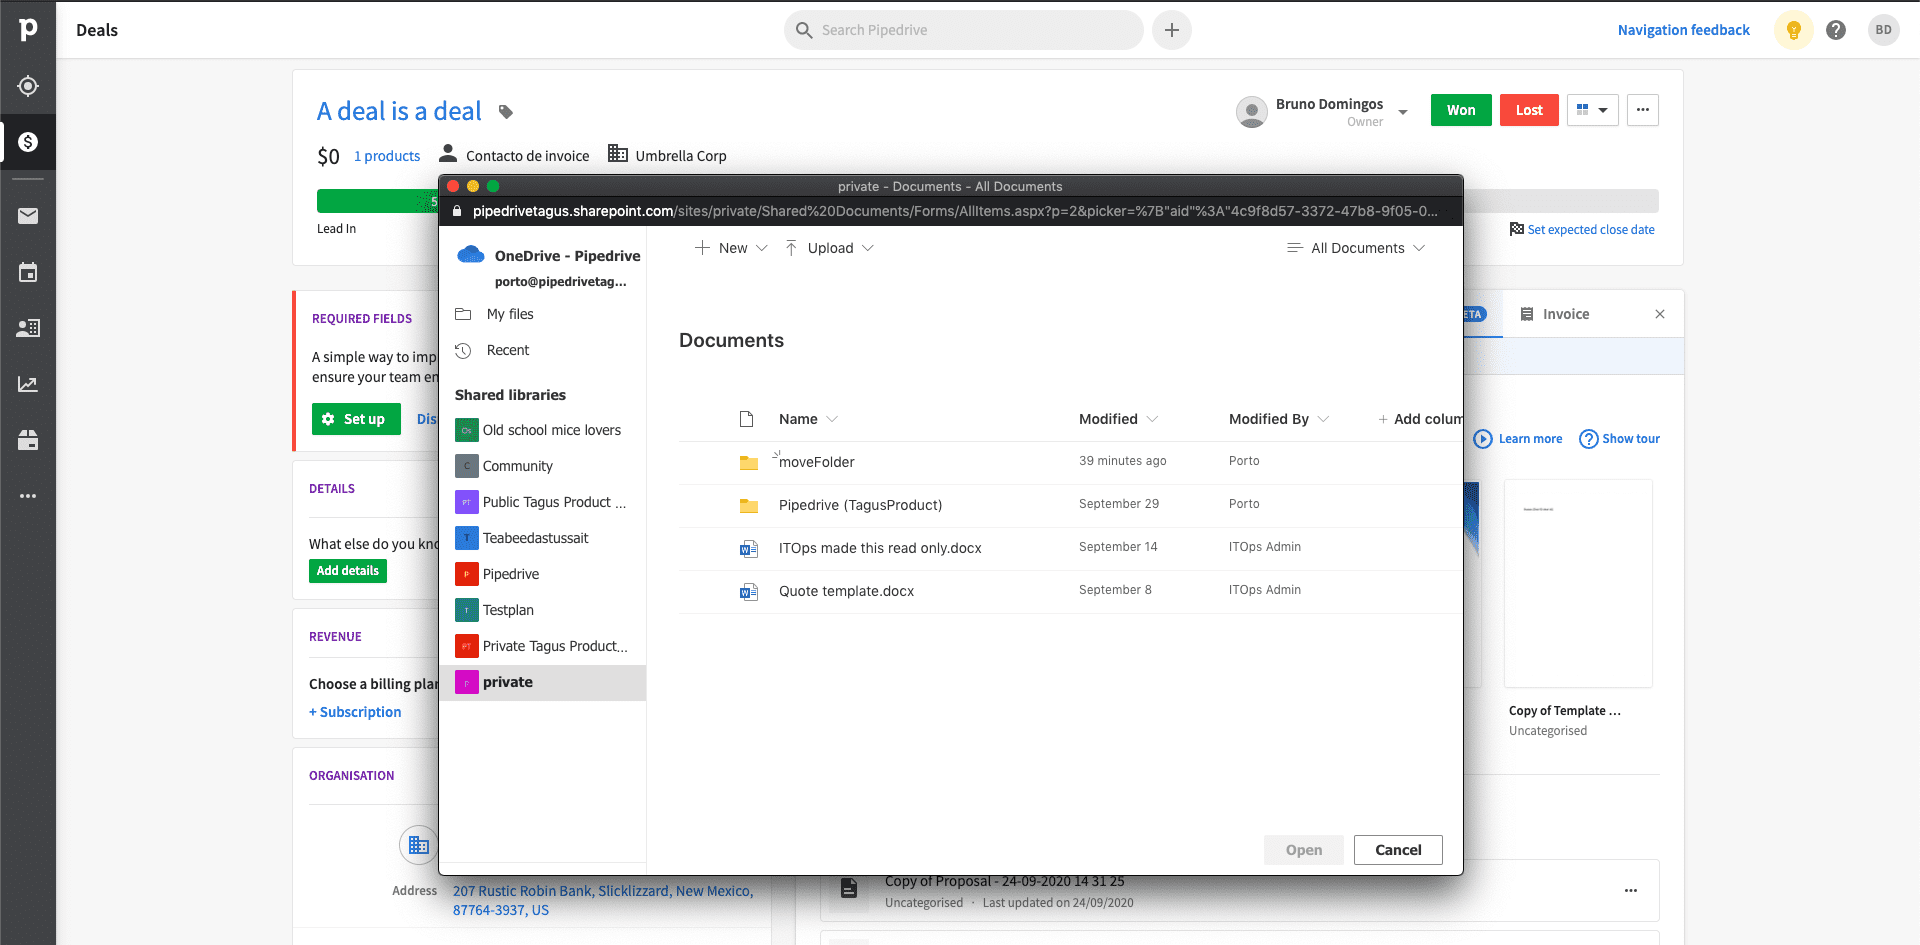Viewport: 1920px width, 945px height.
Task: Click Navigation feedback link
Action: 1684,30
